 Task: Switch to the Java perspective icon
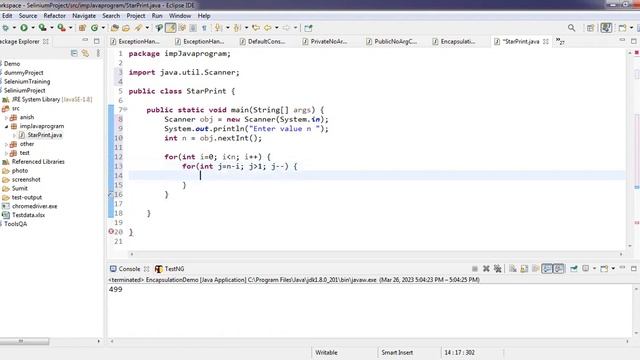[x=606, y=28]
